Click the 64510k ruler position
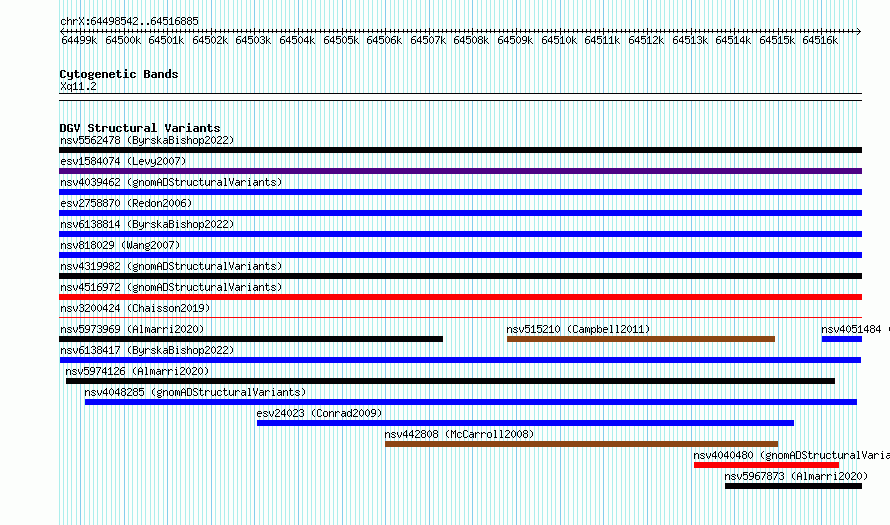The width and height of the screenshot is (890, 525). [x=559, y=40]
